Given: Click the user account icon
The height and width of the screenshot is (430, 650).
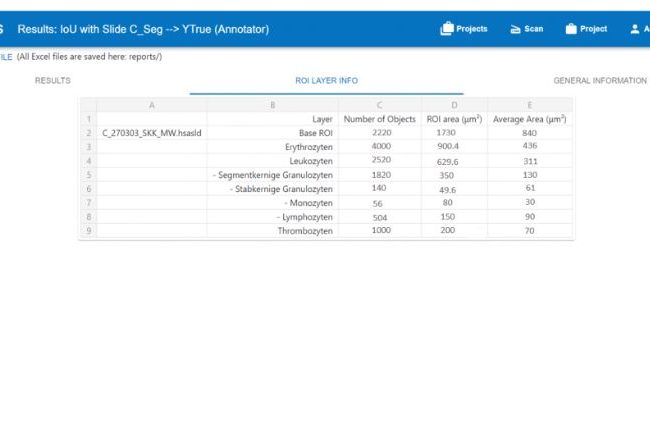Looking at the screenshot, I should pyautogui.click(x=635, y=29).
